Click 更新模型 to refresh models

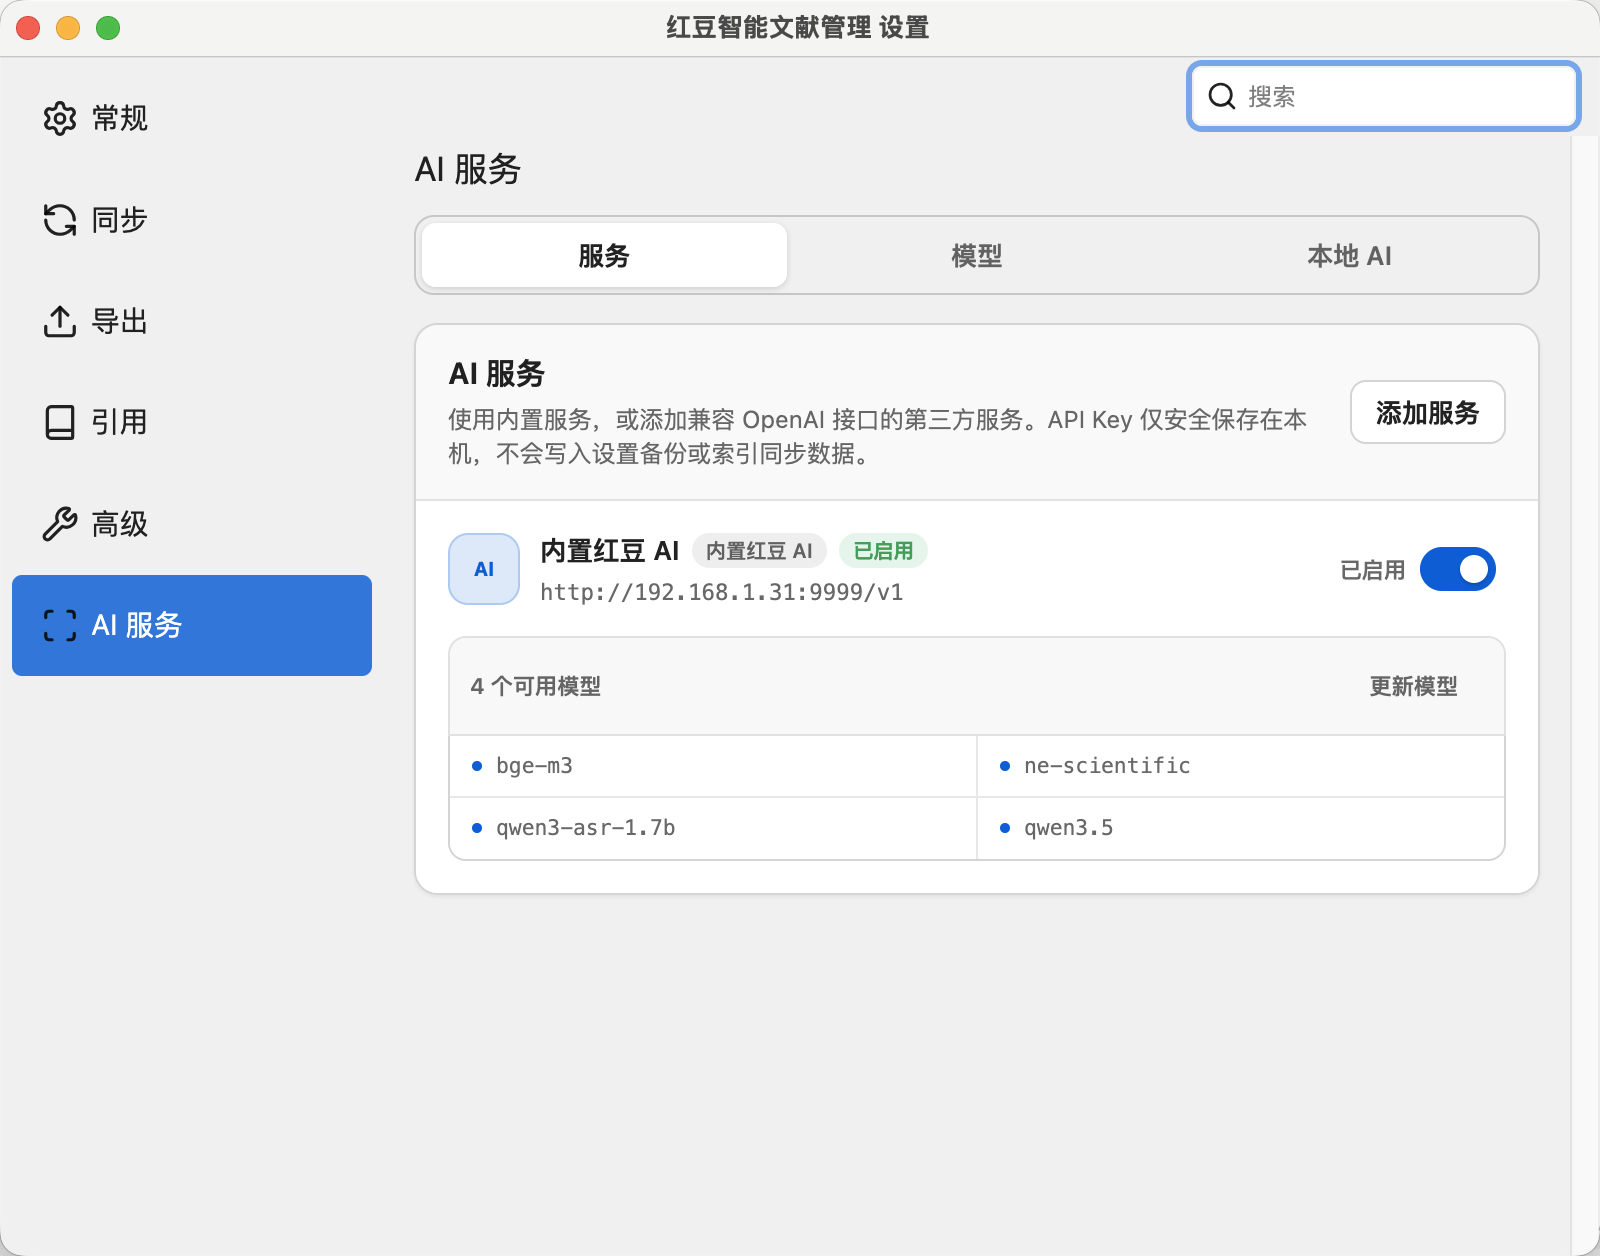(x=1413, y=686)
